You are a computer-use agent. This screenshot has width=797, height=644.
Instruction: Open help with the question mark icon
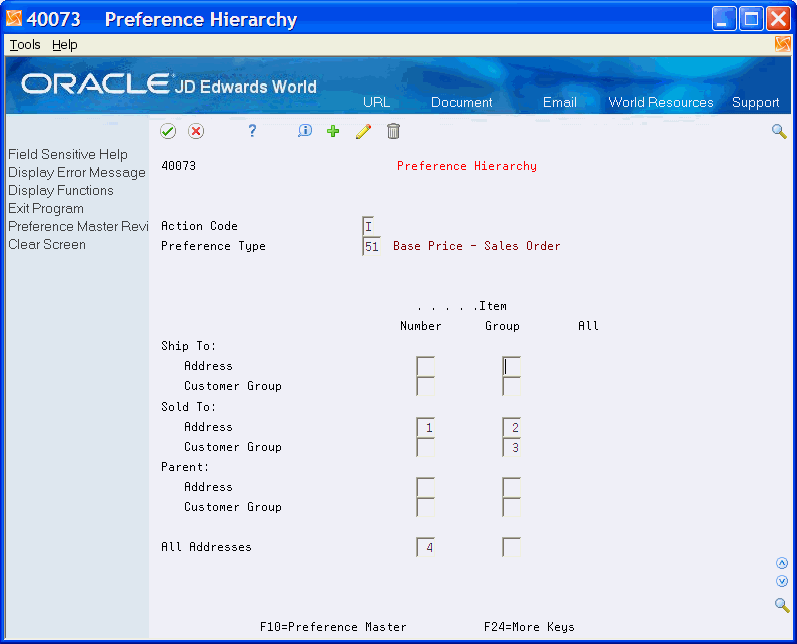(x=252, y=131)
